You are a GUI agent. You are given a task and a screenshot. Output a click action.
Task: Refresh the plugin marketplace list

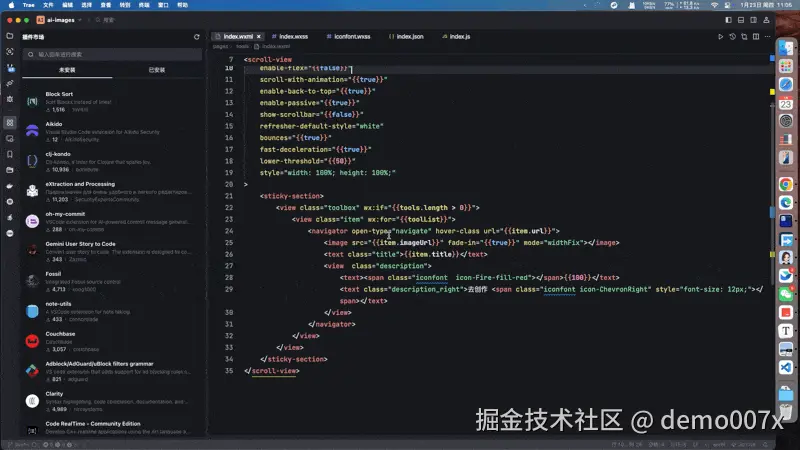(x=196, y=37)
